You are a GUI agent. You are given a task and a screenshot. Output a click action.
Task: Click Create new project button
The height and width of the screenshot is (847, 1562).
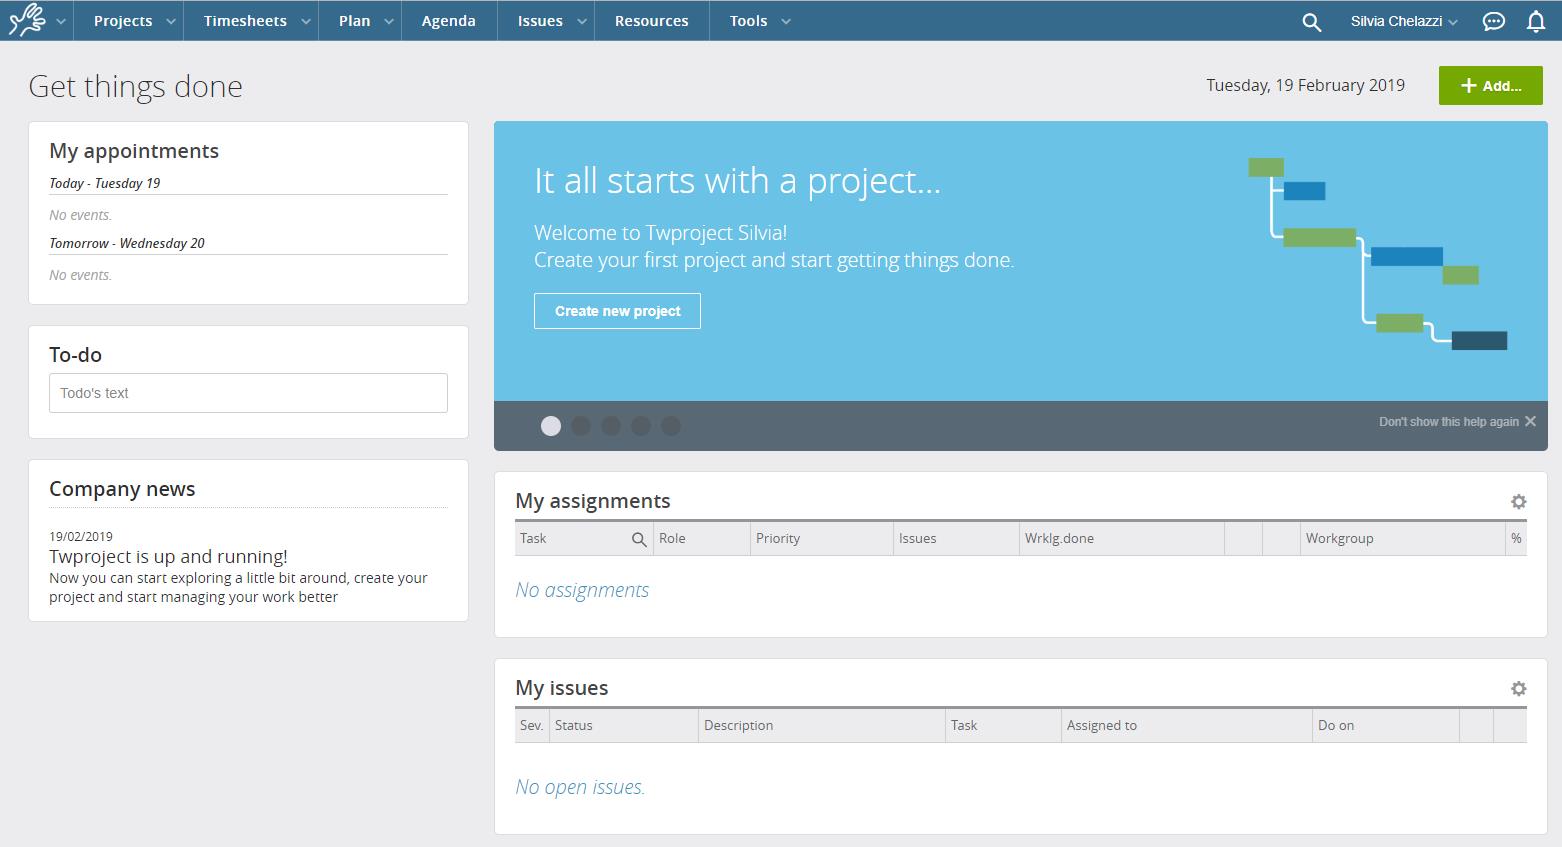[617, 311]
